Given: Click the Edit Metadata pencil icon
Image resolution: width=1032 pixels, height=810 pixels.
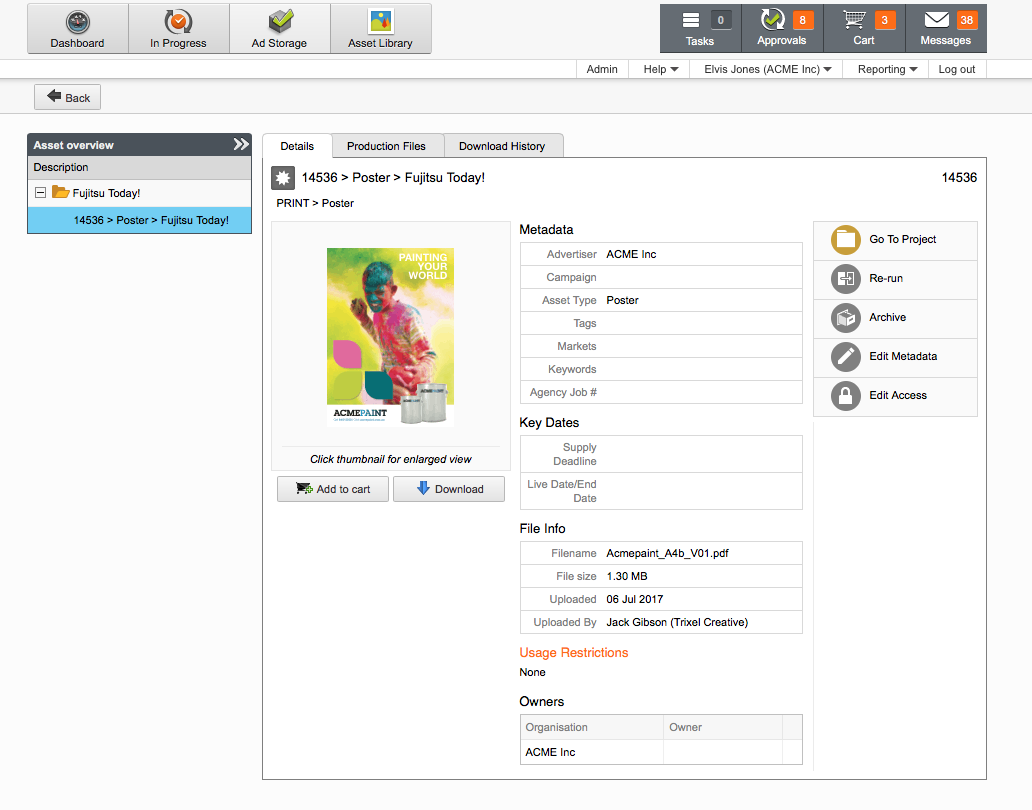Looking at the screenshot, I should (846, 357).
